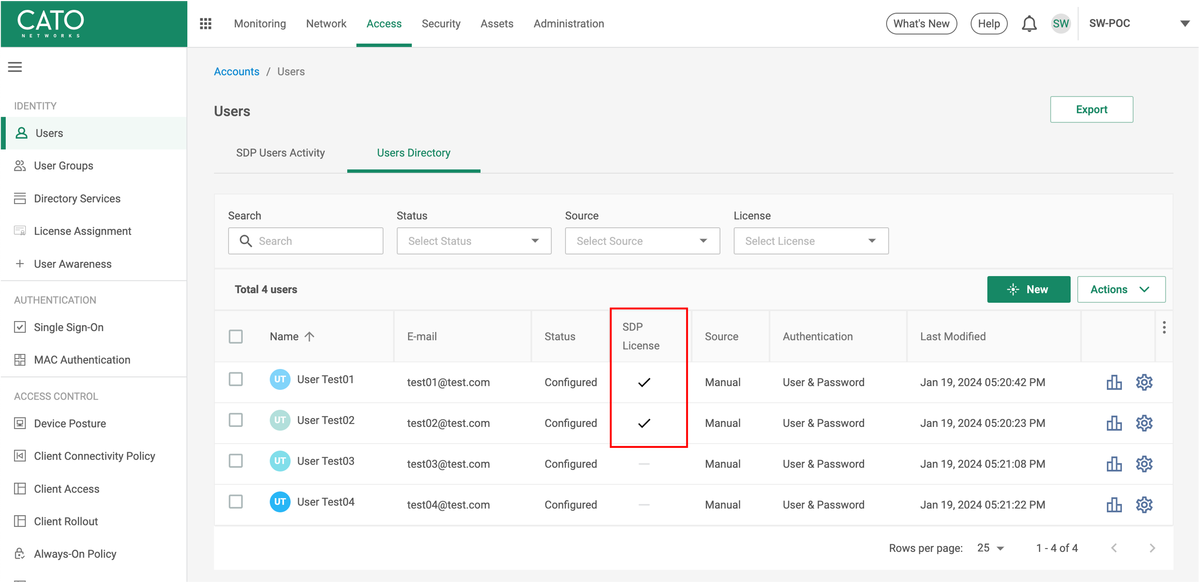The width and height of the screenshot is (1200, 583).
Task: Click the SW user avatar icon
Action: 1061,23
